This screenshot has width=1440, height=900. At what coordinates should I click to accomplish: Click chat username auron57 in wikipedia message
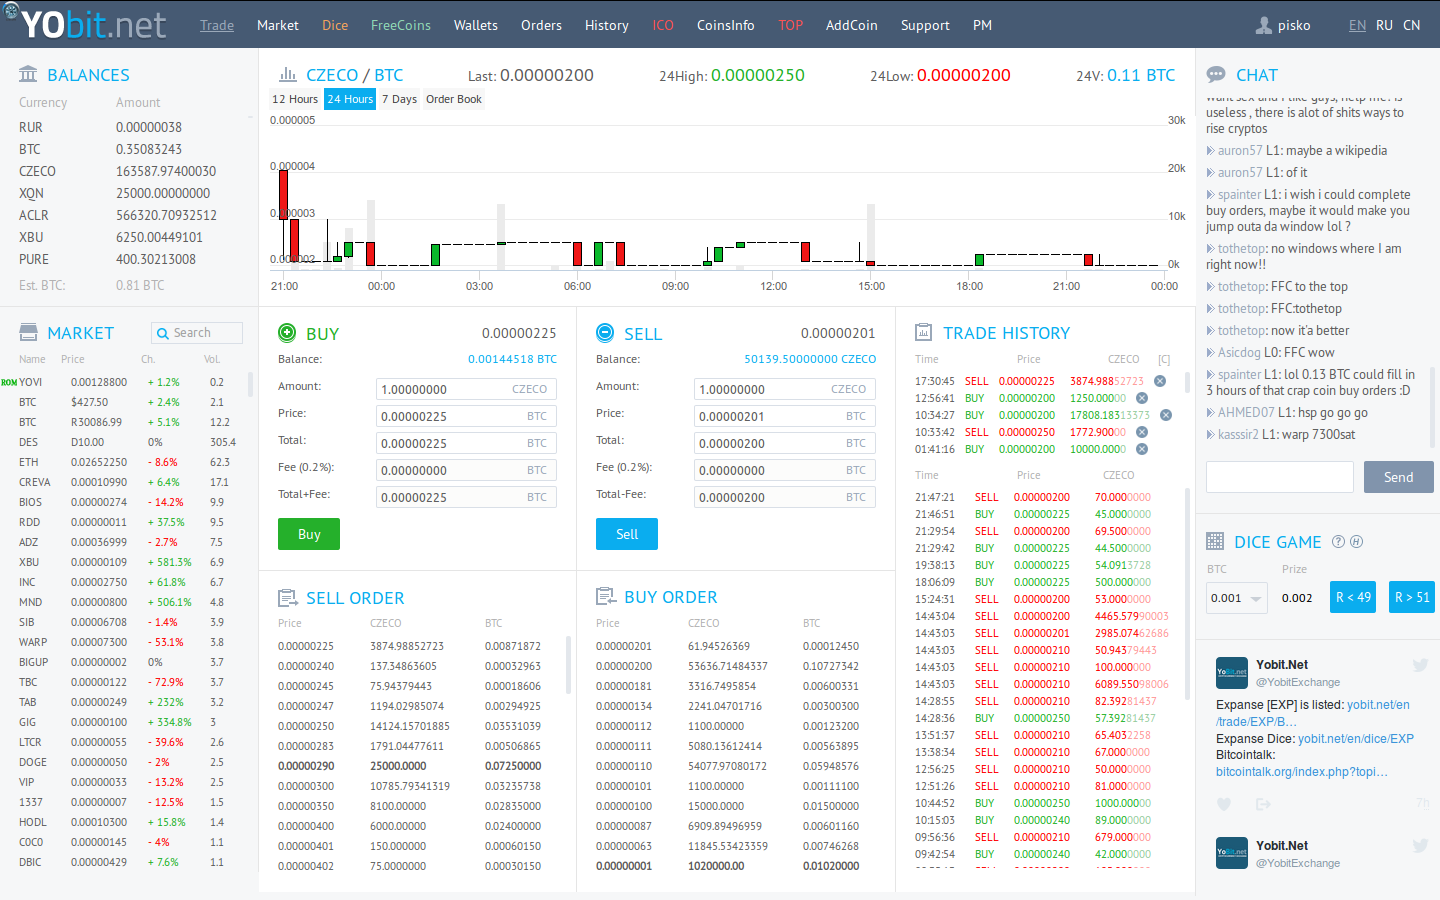(x=1240, y=150)
